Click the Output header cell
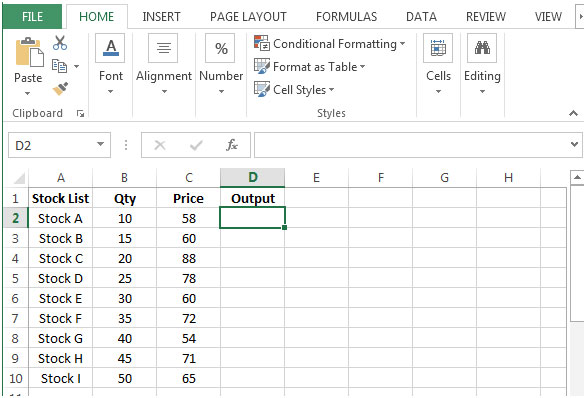Image resolution: width=586 pixels, height=398 pixels. tap(253, 198)
